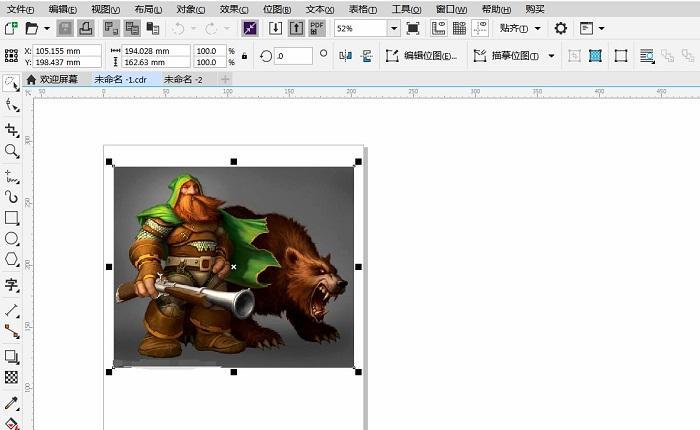Expand the application launcher dropdown arrow
The height and width of the screenshot is (430, 700).
602,29
